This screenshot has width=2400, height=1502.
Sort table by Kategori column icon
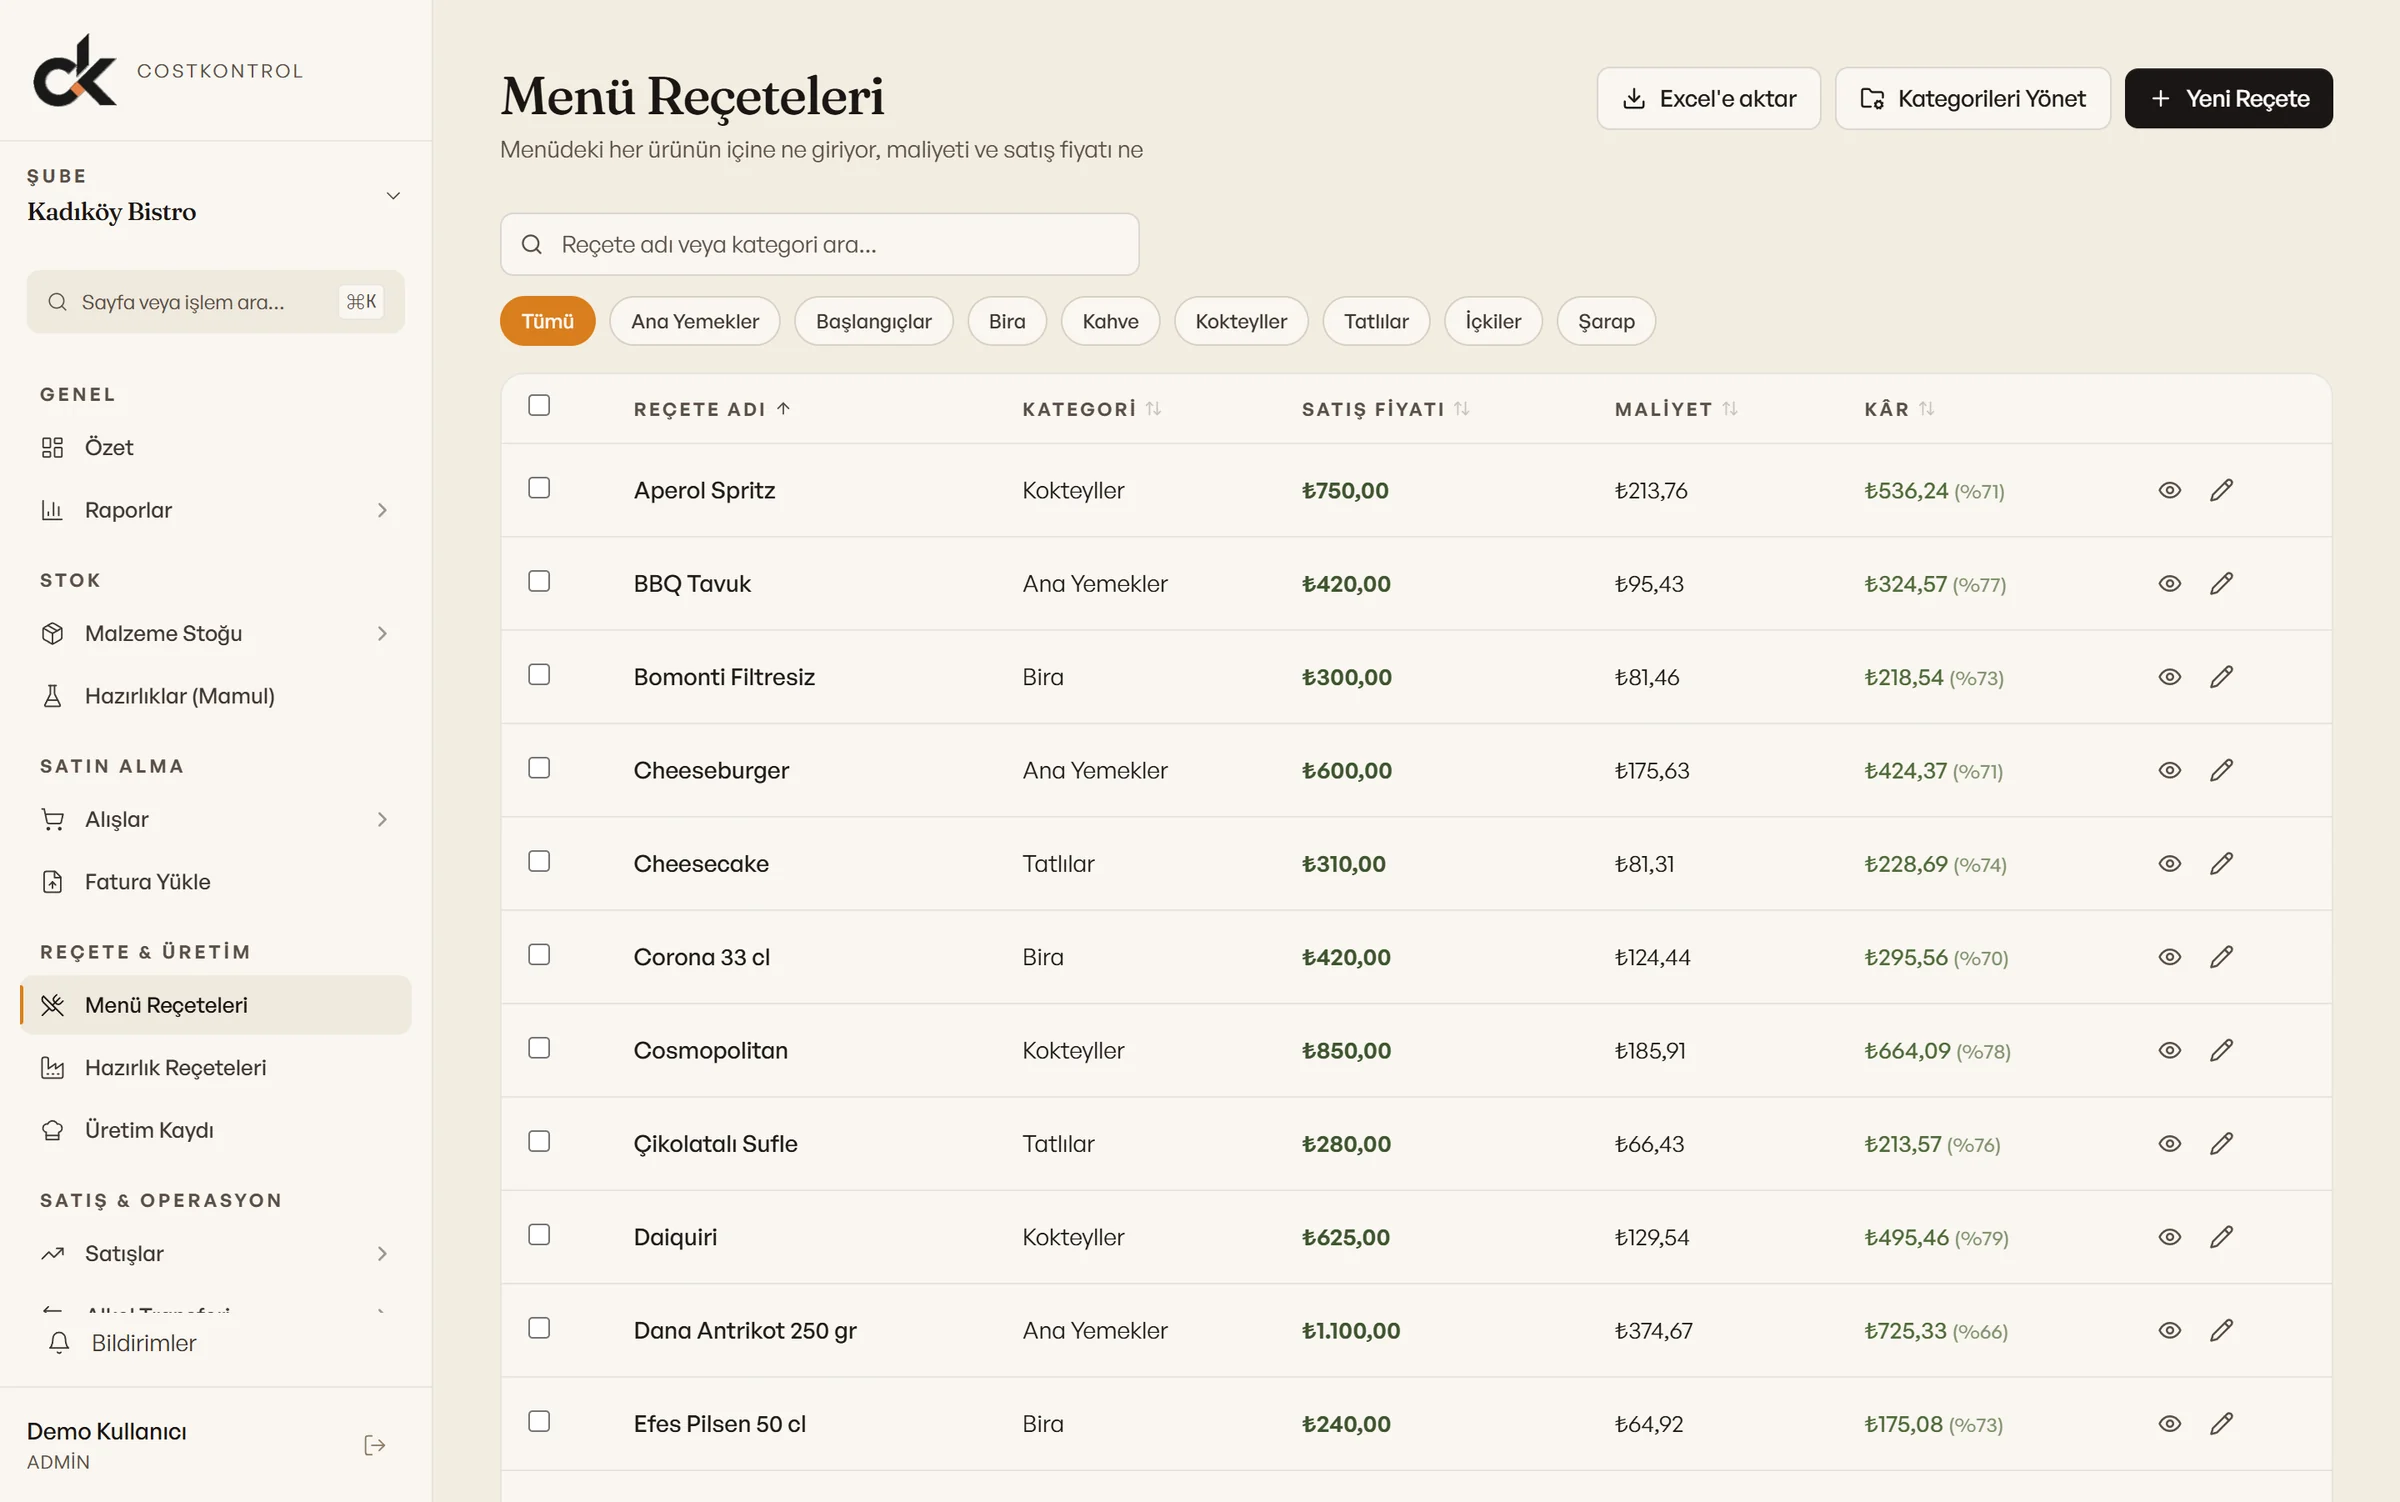coord(1153,408)
